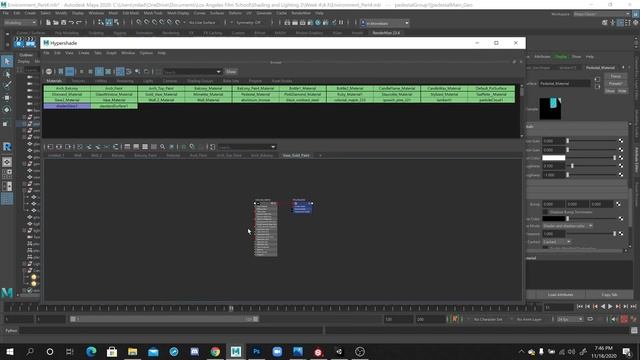Click the Load Attributes button
The width and height of the screenshot is (640, 360).
tap(560, 294)
